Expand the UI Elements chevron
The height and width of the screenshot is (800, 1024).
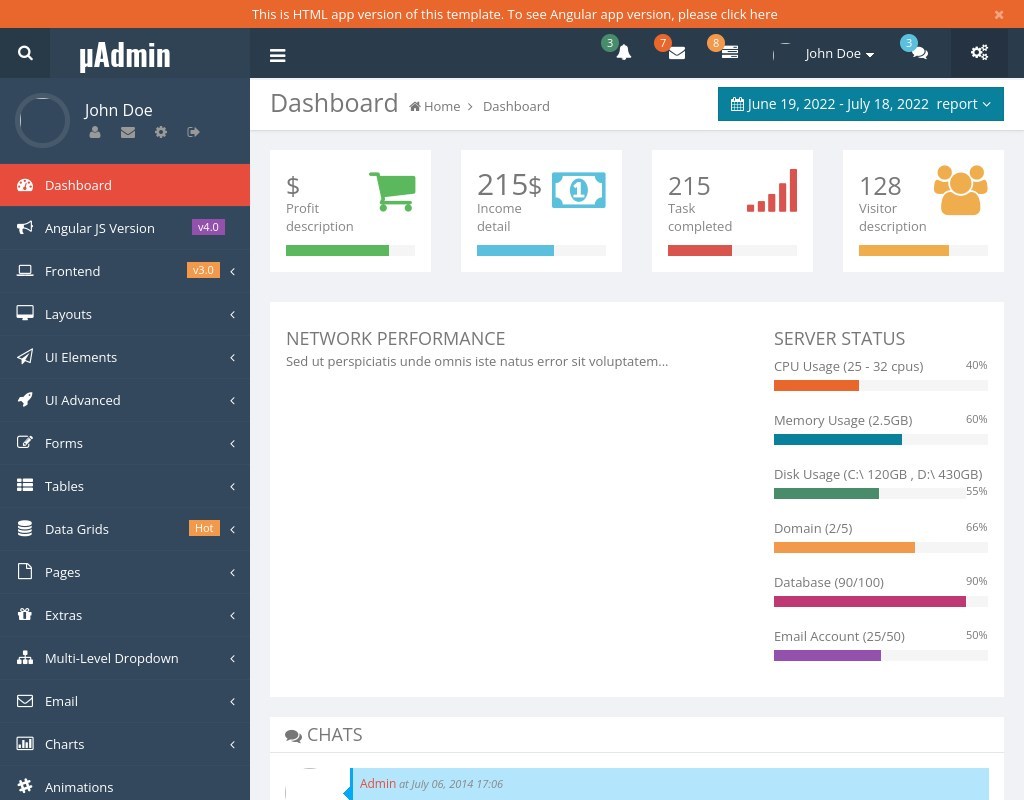tap(232, 357)
